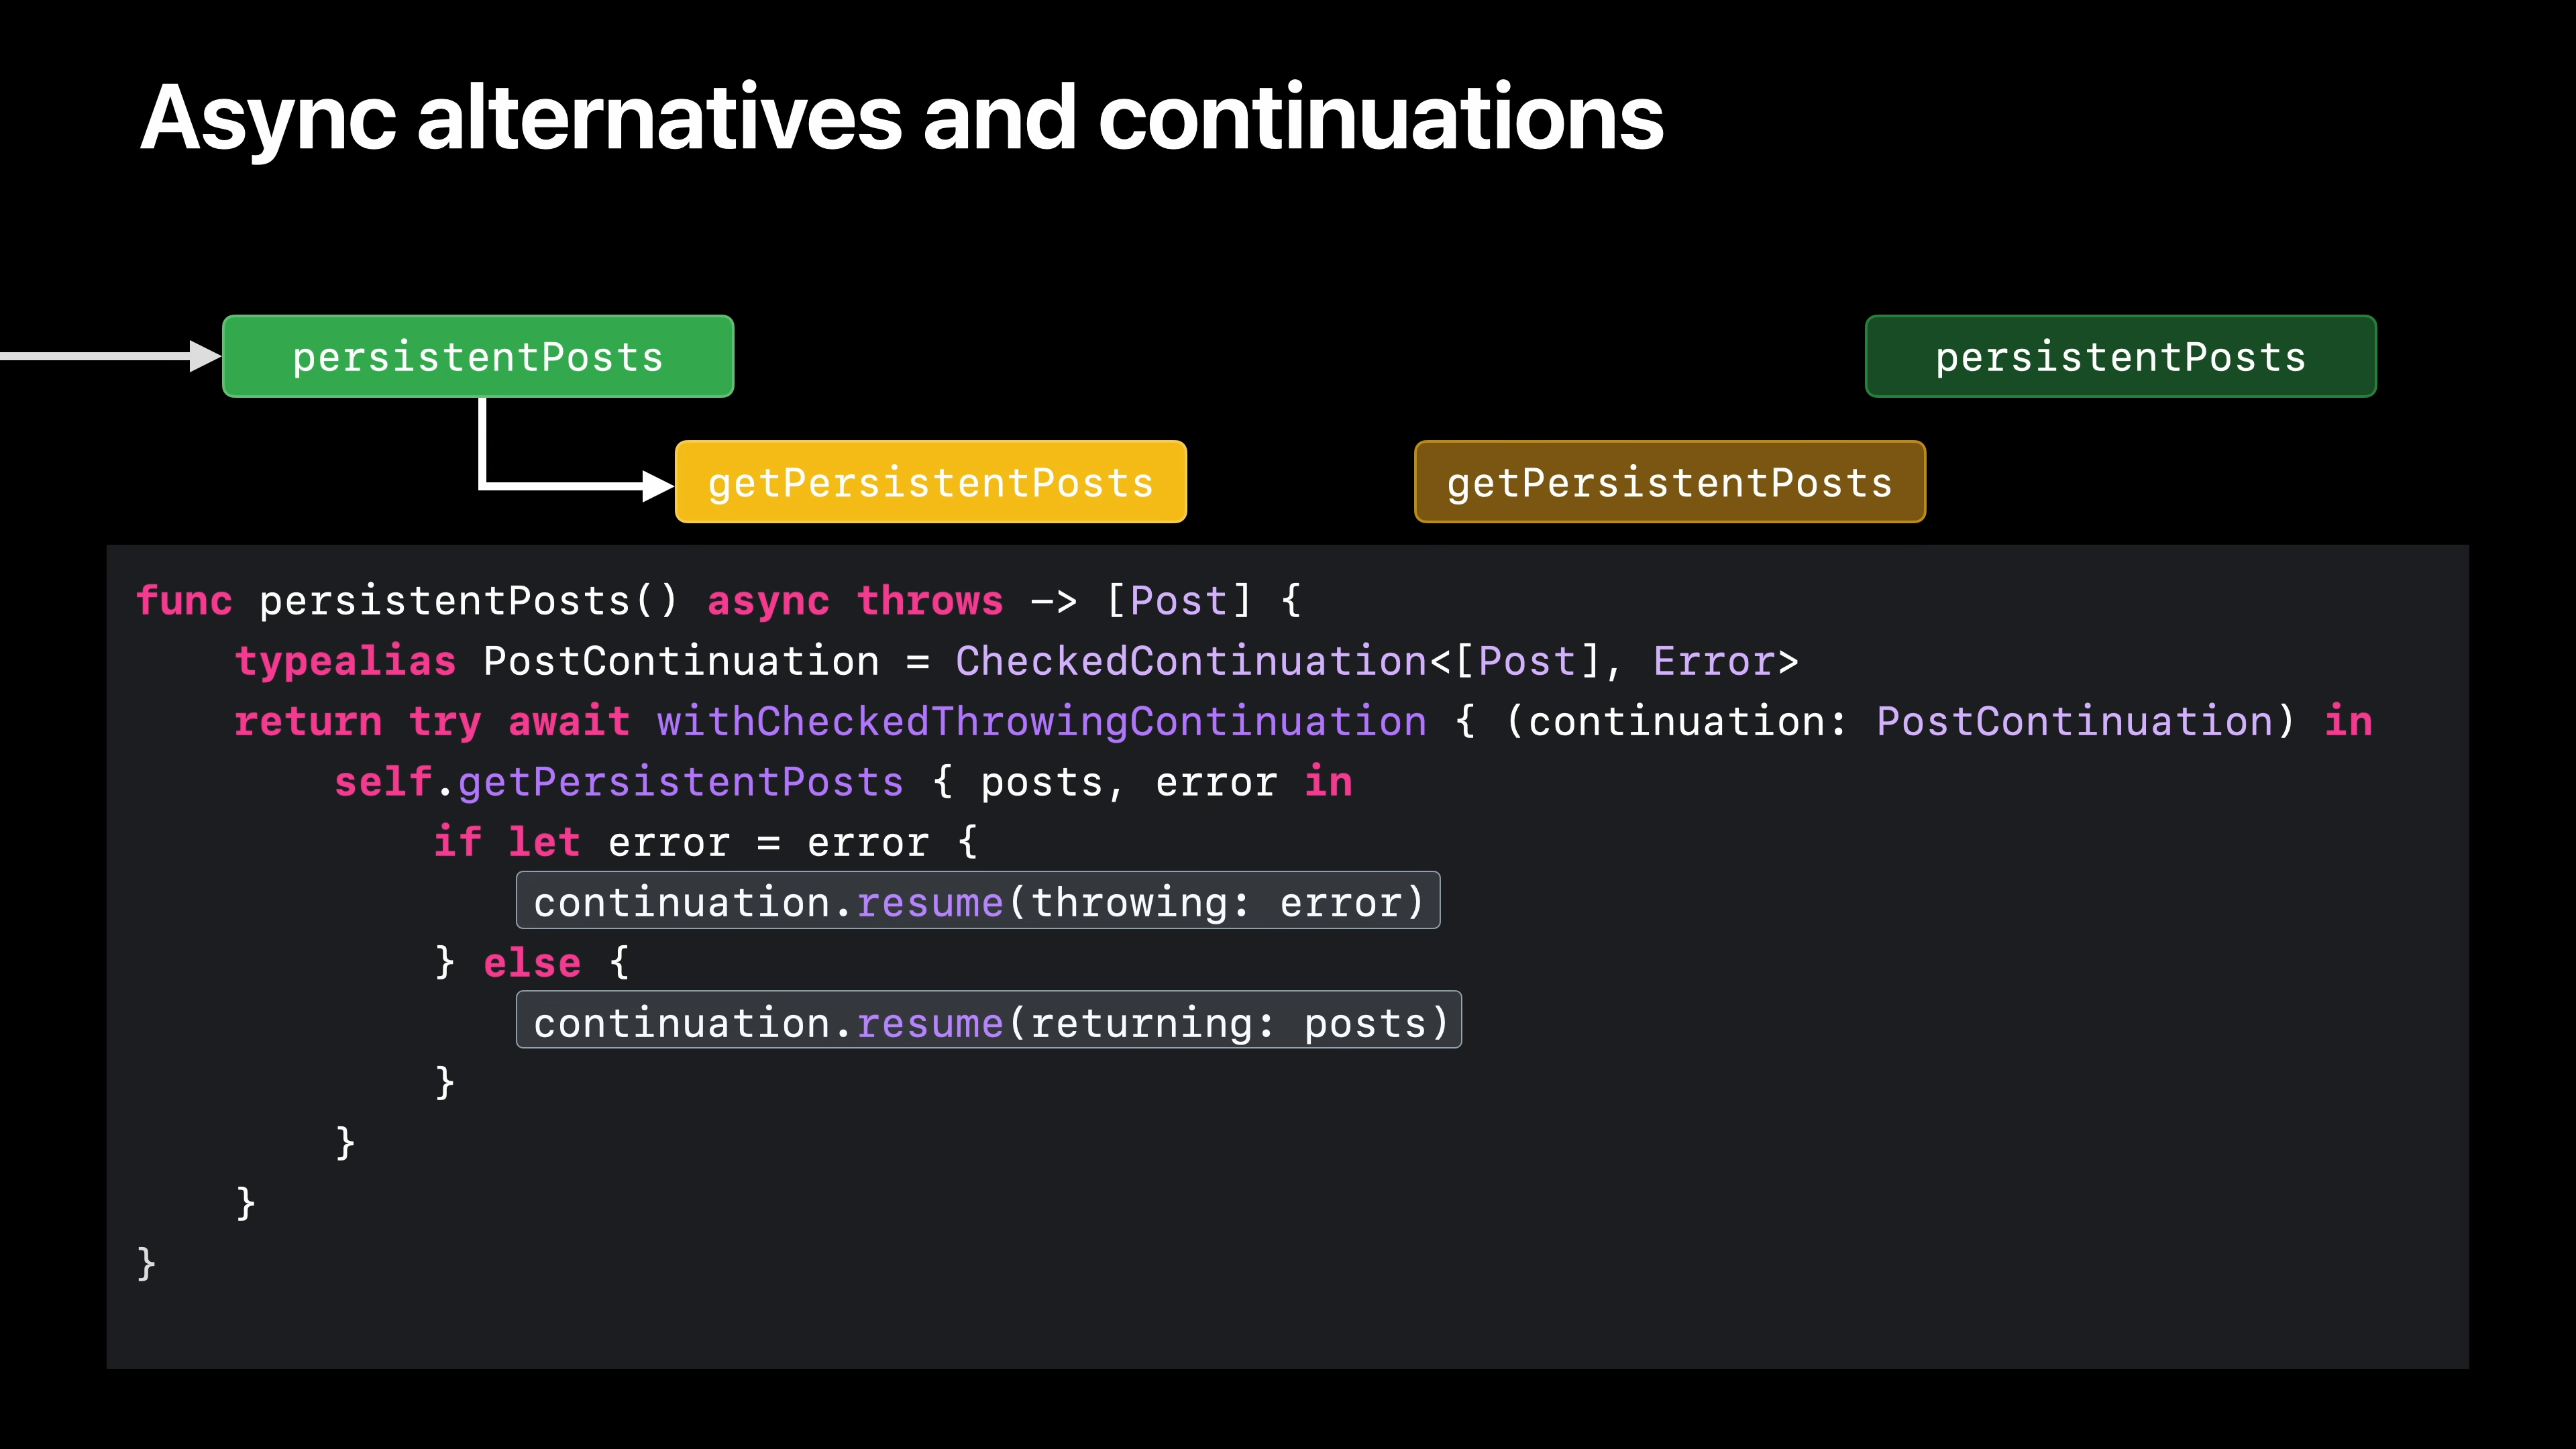Click 'CheckedContinuation' type name
Viewport: 2576px width, 1449px height.
point(1191,661)
